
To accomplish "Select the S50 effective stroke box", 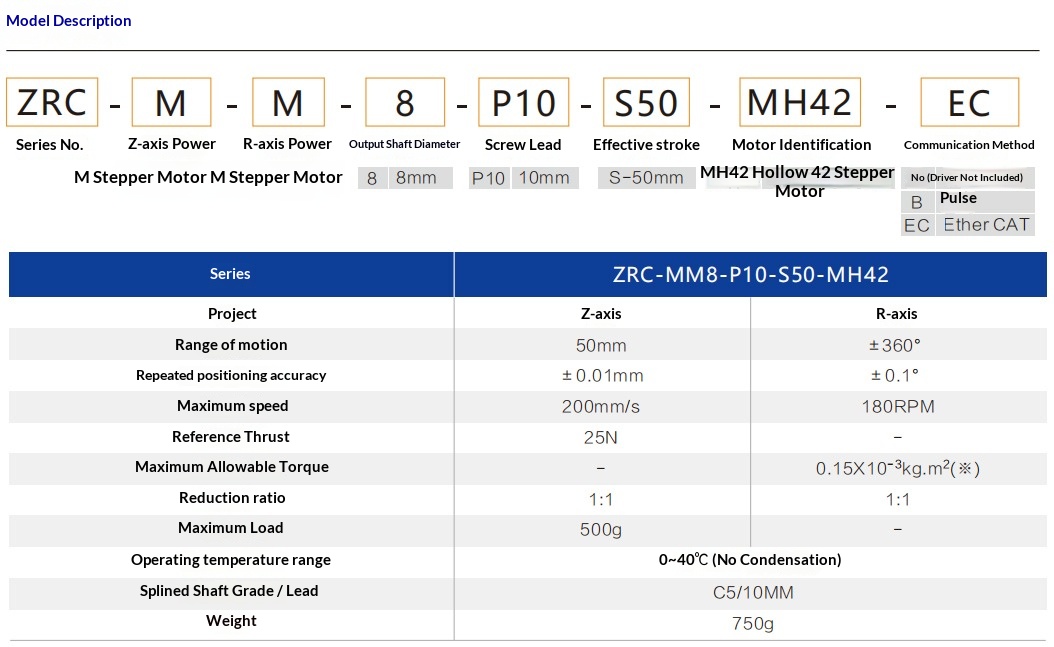I will [x=647, y=102].
